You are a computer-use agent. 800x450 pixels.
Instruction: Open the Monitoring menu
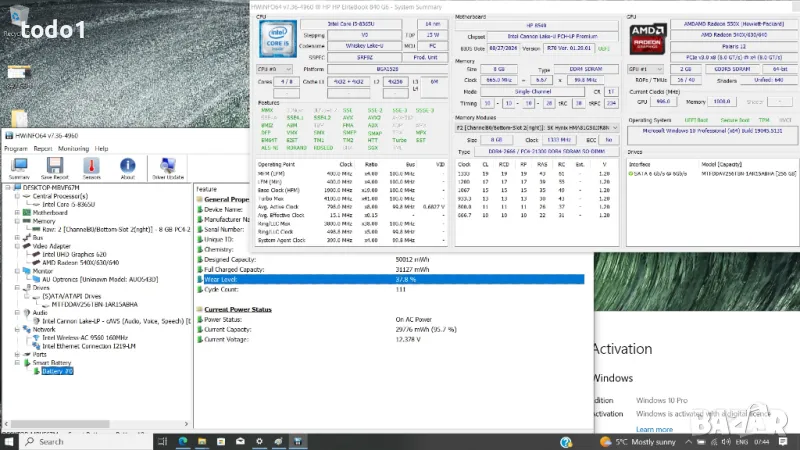(73, 147)
